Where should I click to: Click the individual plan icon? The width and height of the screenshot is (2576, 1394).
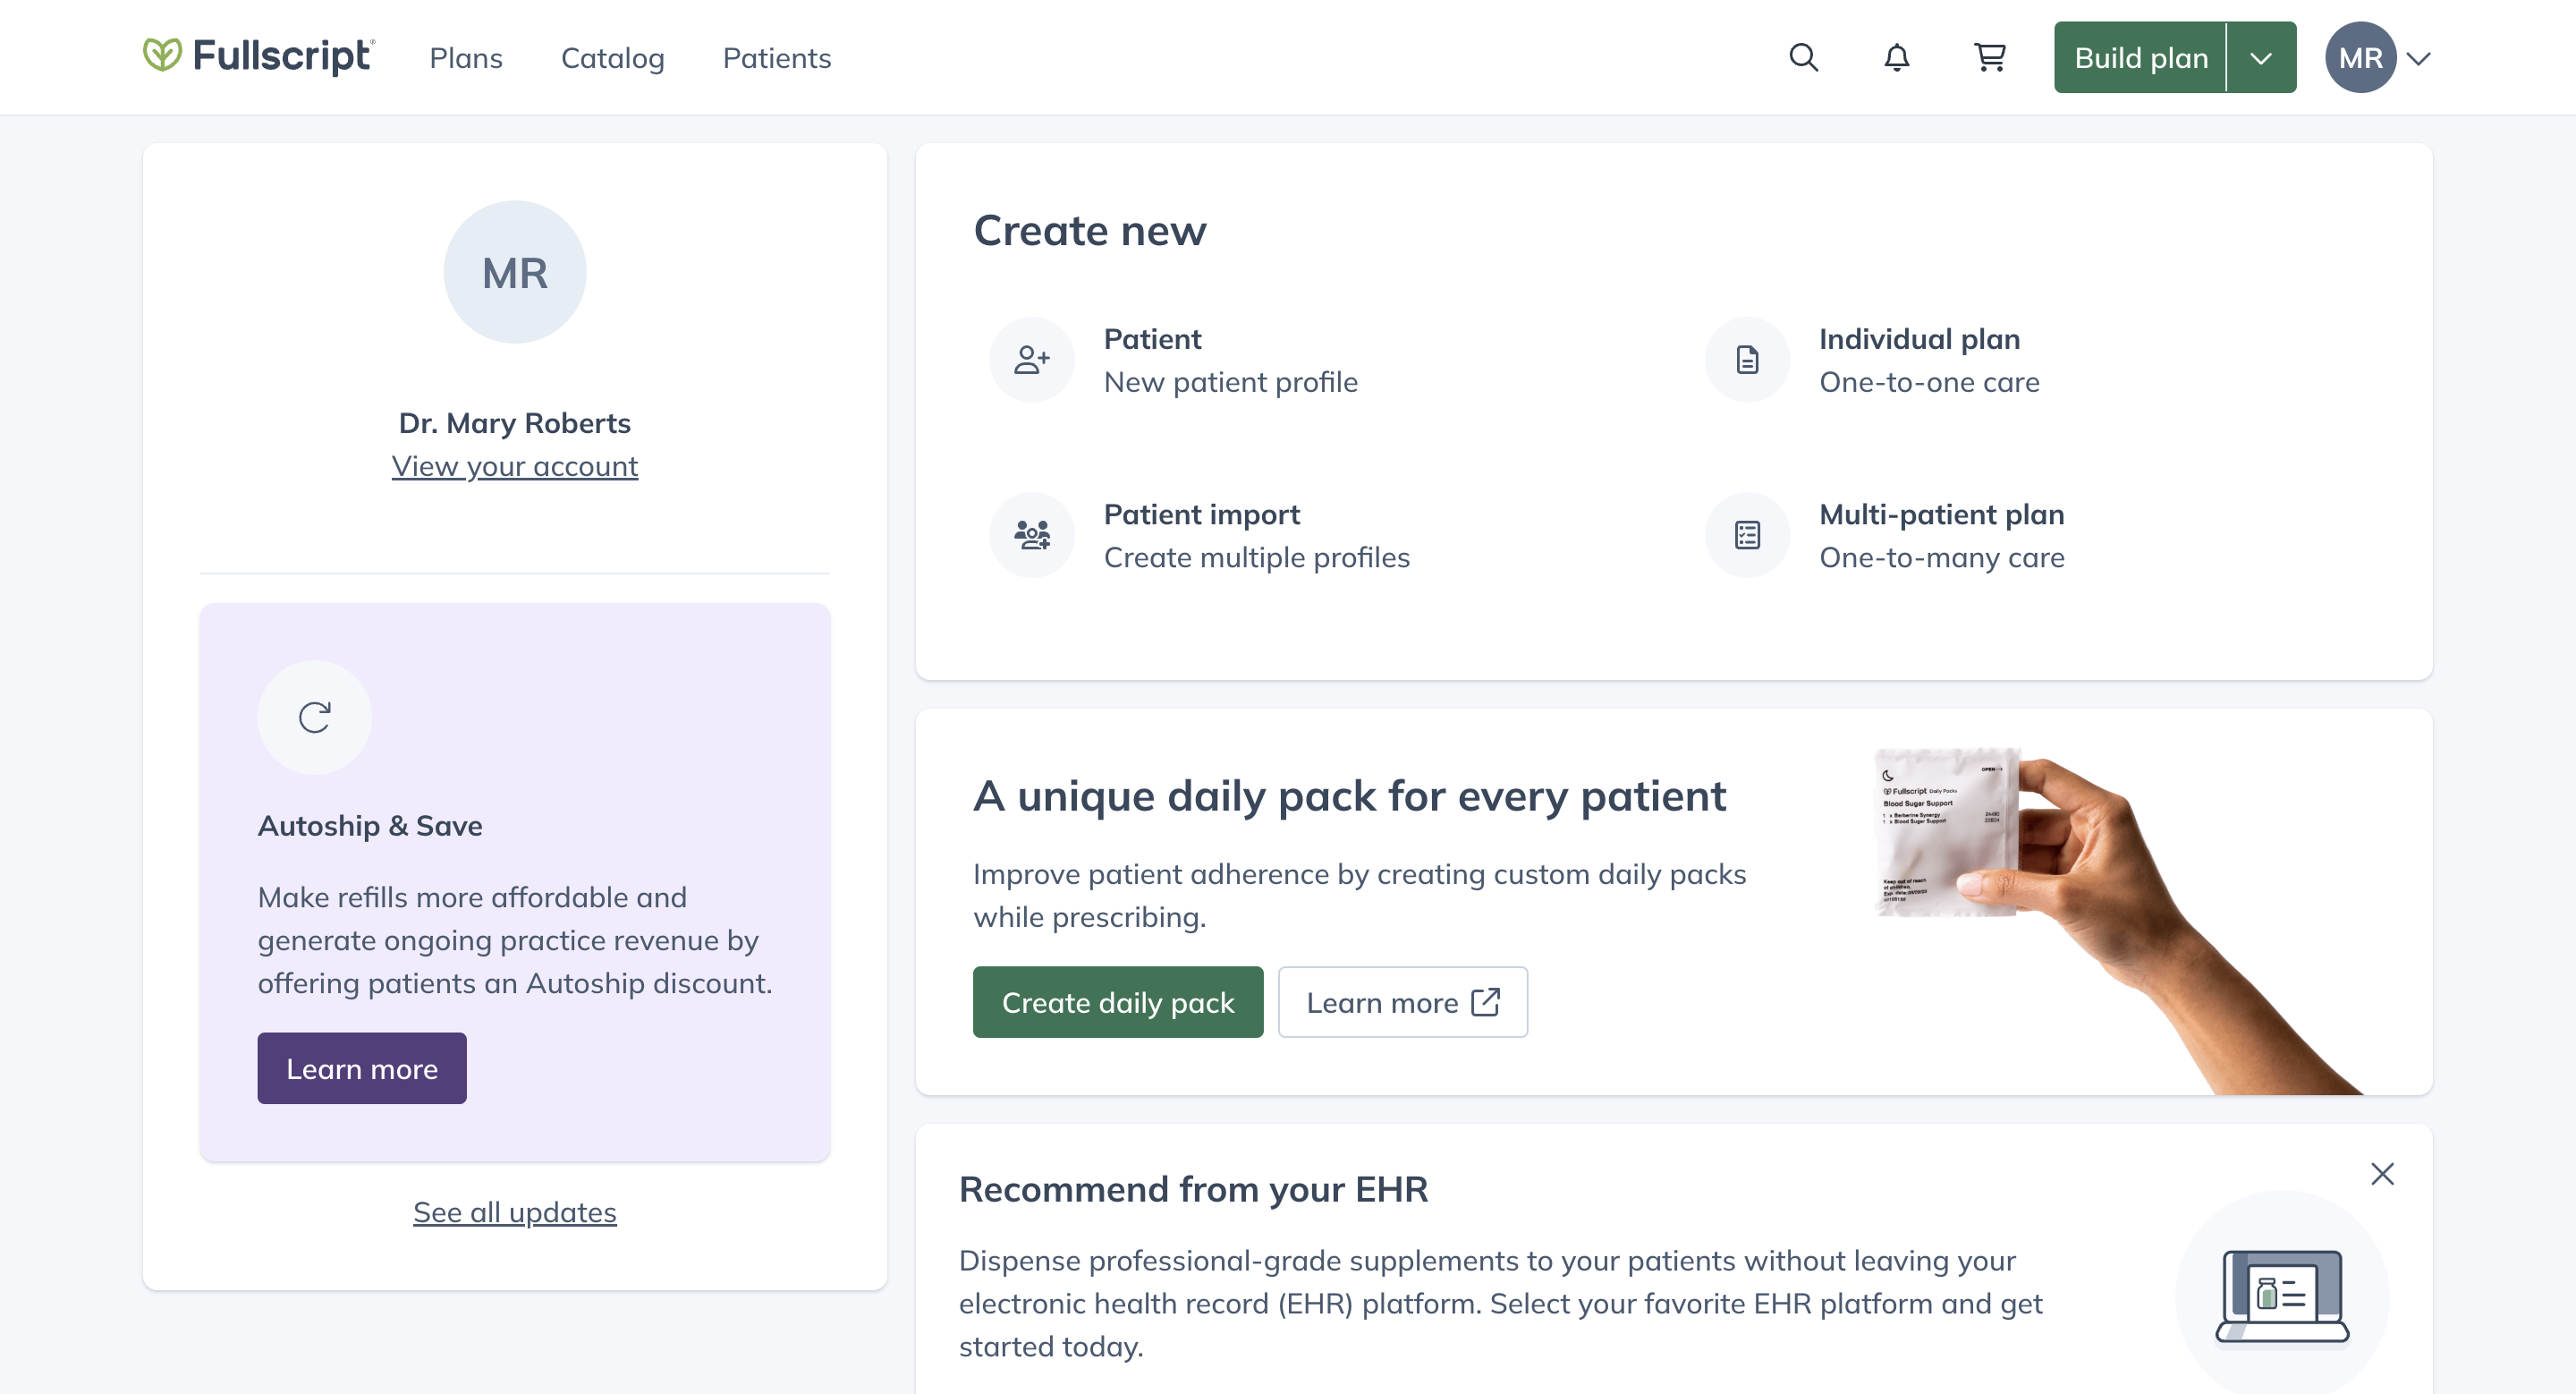[1749, 359]
